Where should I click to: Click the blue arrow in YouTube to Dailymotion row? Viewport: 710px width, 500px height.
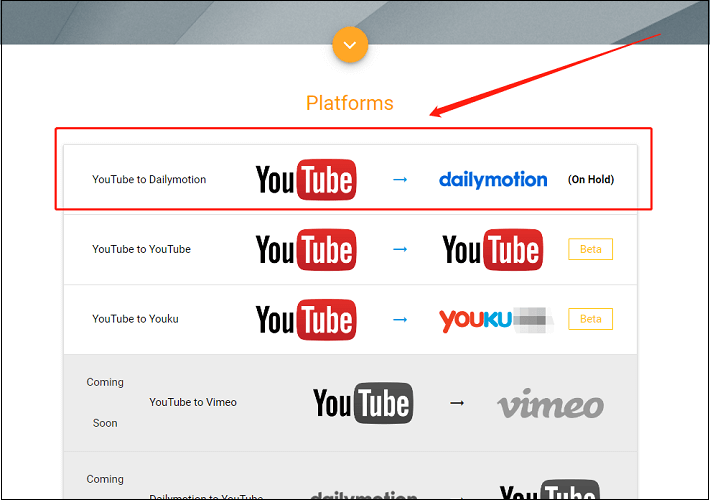pos(400,180)
